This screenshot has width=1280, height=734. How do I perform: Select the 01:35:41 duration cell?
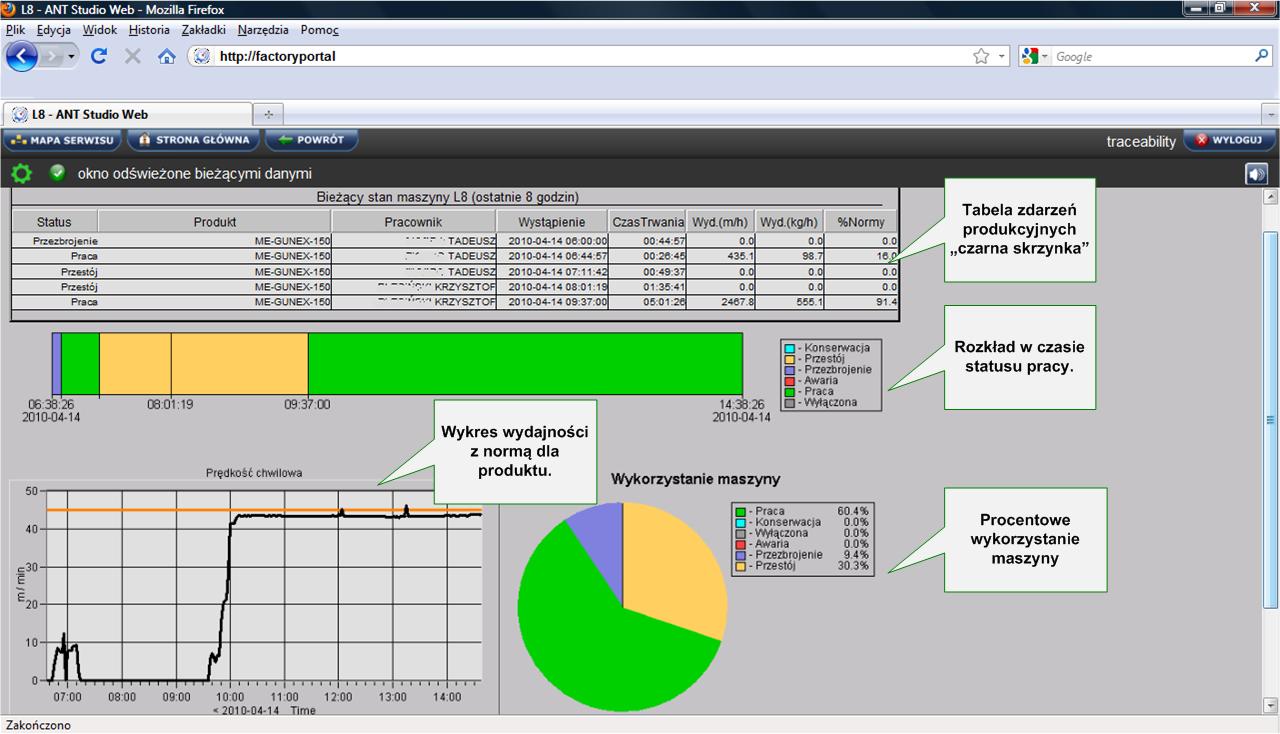click(x=647, y=286)
